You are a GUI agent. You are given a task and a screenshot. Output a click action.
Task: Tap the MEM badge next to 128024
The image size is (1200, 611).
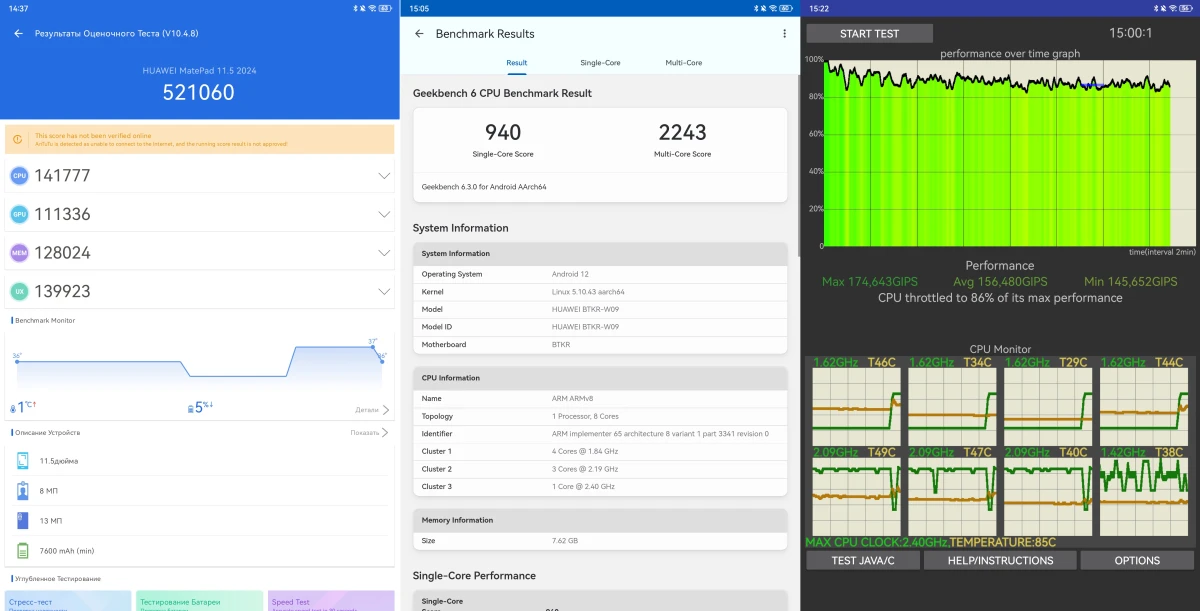pos(19,252)
